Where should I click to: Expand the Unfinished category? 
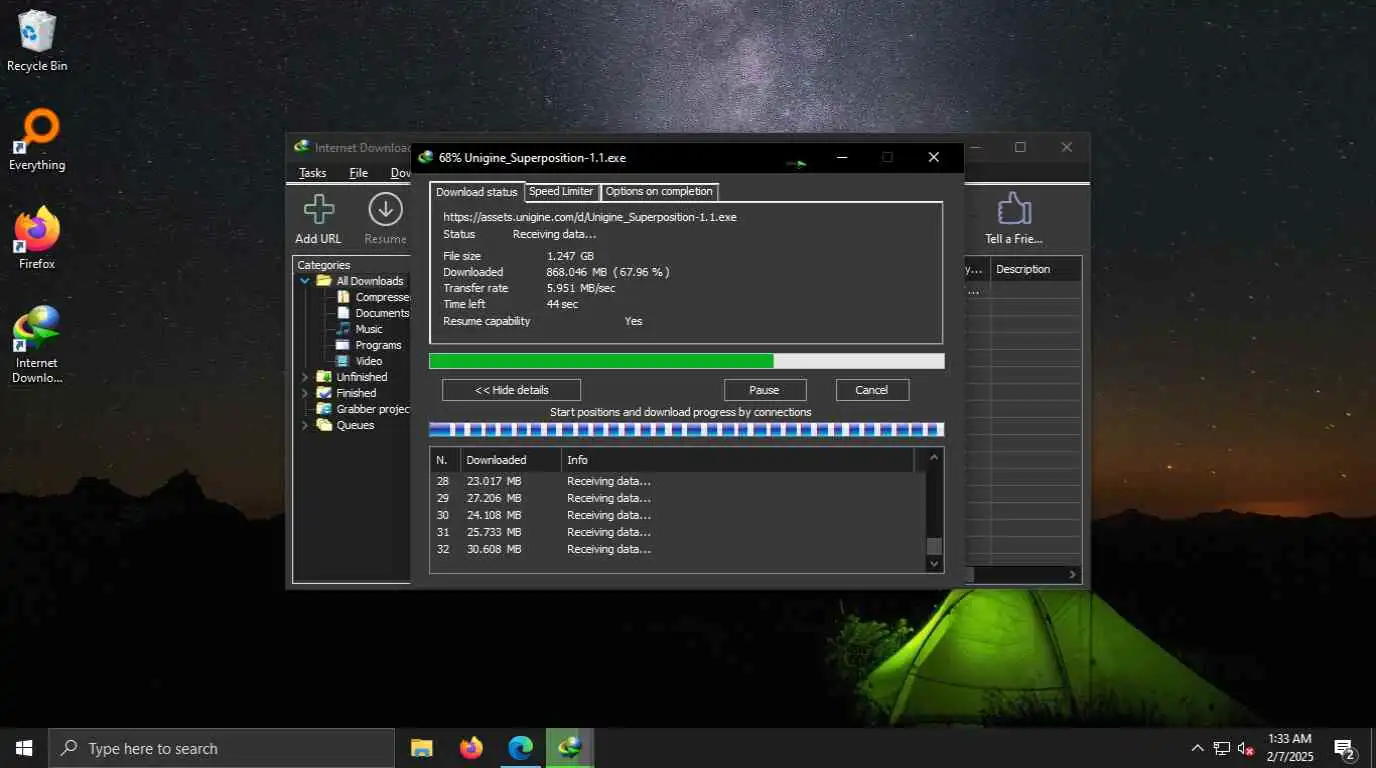tap(305, 377)
